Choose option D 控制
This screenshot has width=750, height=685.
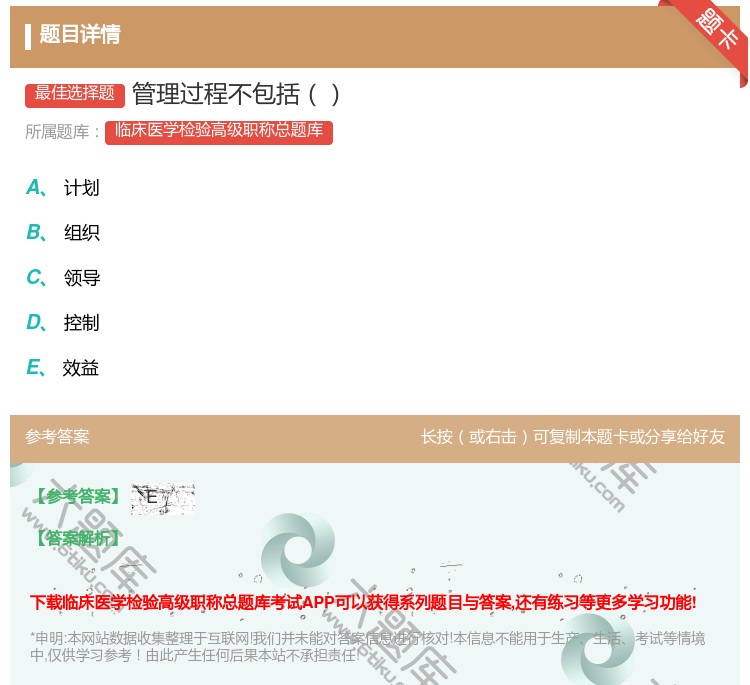tap(63, 322)
